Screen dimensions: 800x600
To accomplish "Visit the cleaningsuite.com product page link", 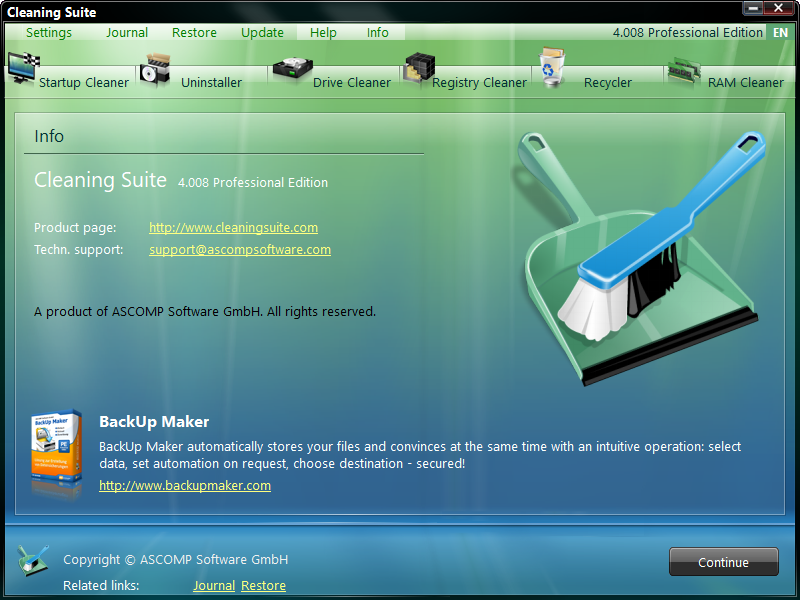I will coord(234,228).
